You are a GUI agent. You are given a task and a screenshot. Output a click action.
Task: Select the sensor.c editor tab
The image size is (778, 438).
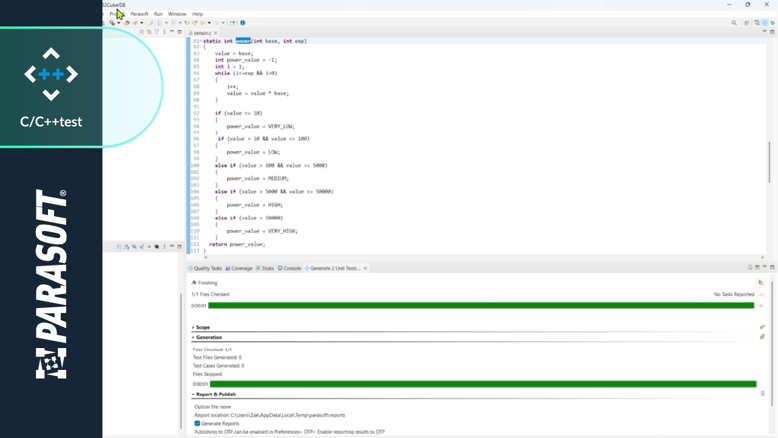(x=200, y=33)
